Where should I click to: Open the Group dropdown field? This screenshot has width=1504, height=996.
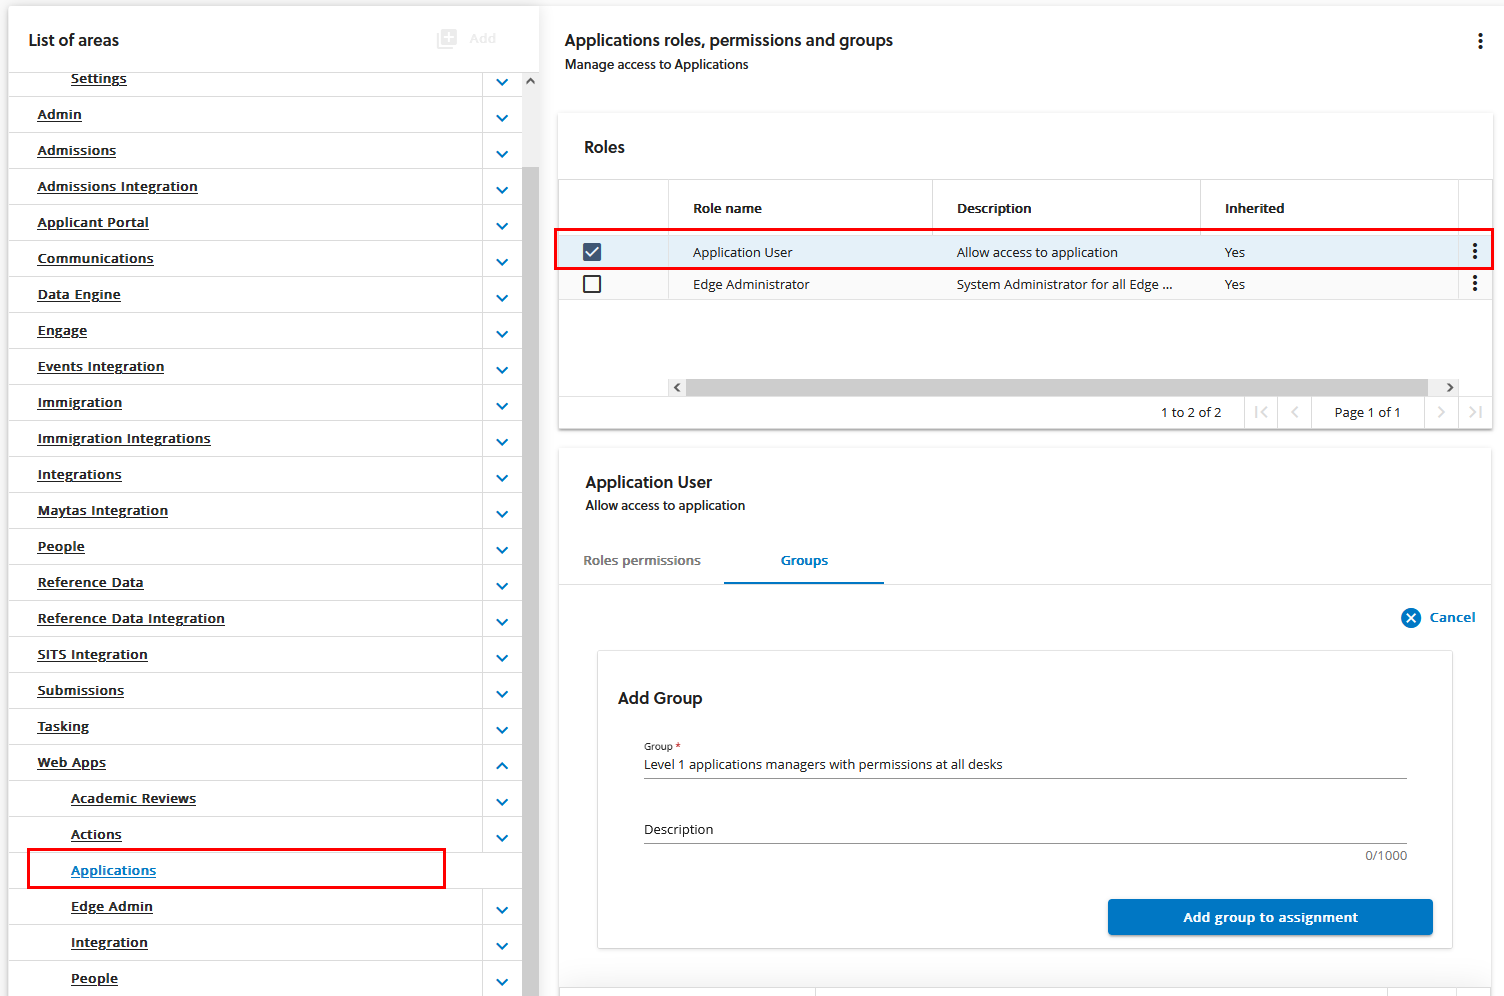1024,765
